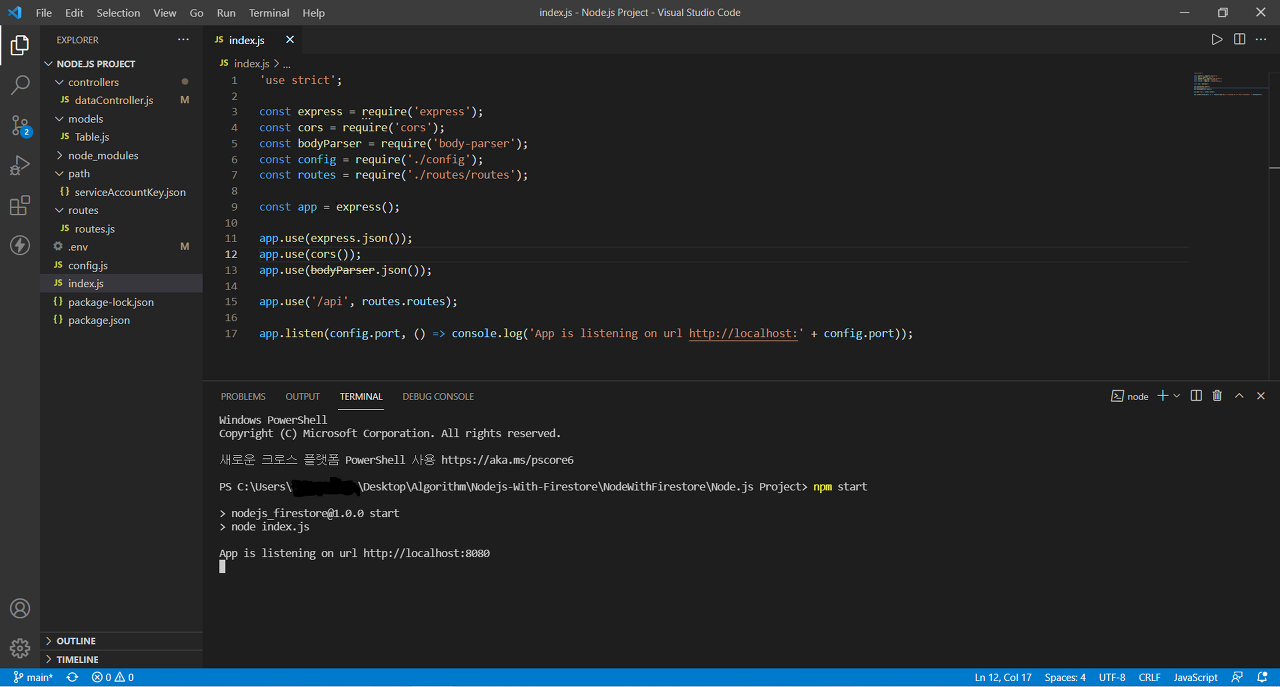
Task: Open the Accounts icon in the activity bar
Action: pyautogui.click(x=19, y=609)
